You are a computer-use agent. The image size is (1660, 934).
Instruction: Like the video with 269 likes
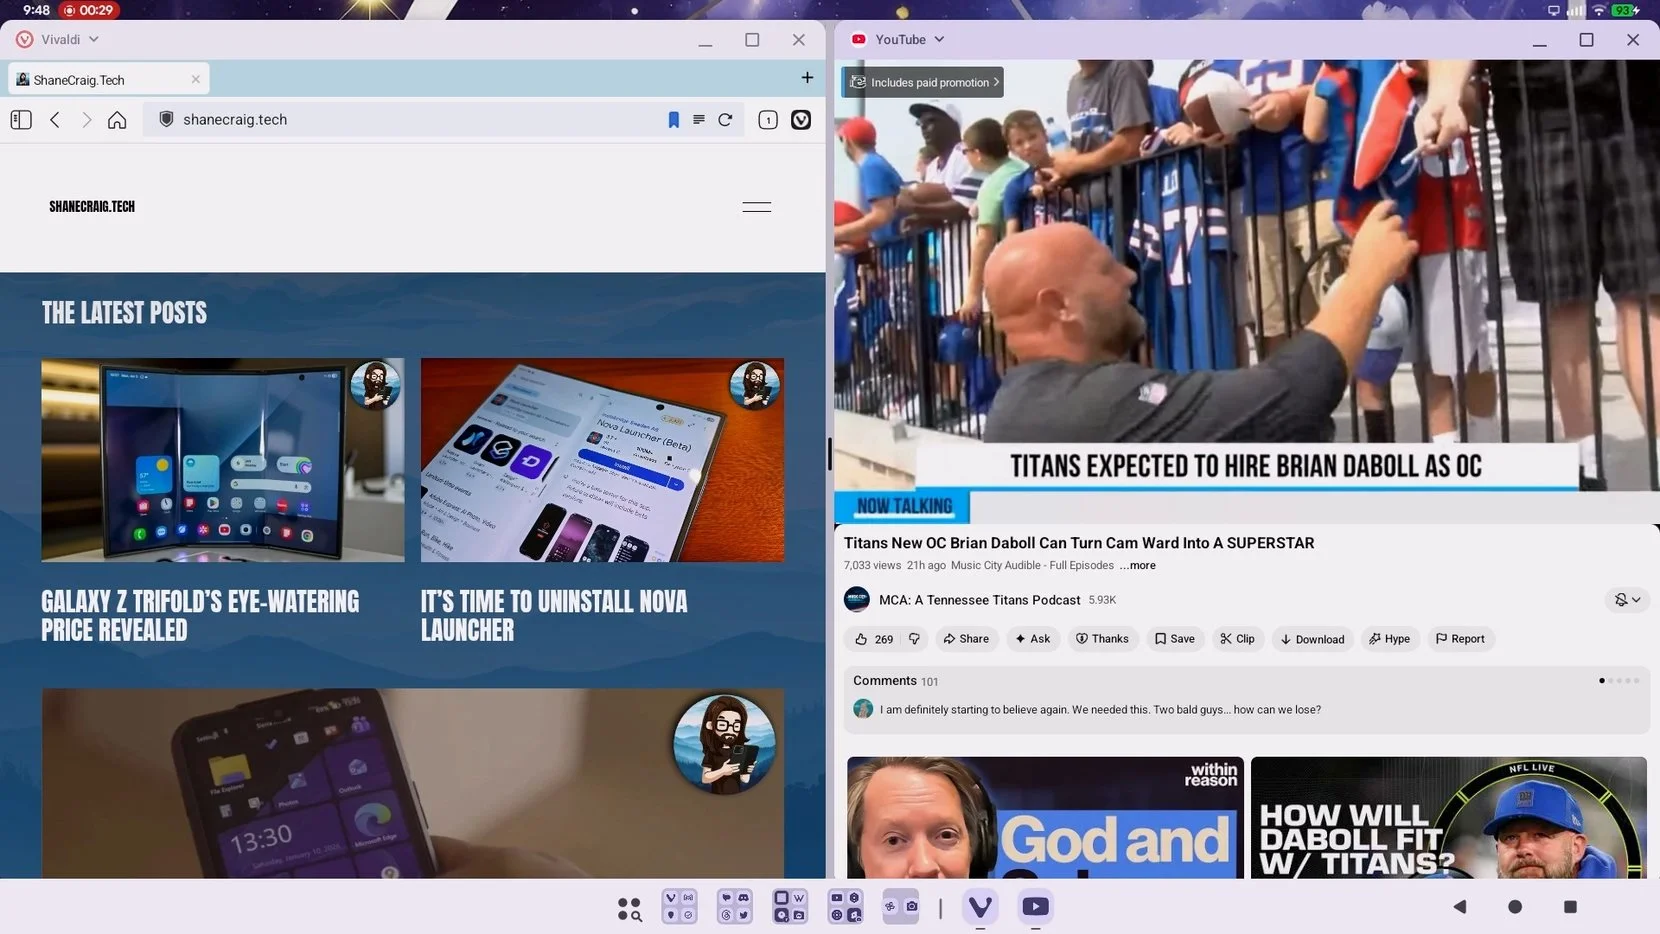point(873,639)
